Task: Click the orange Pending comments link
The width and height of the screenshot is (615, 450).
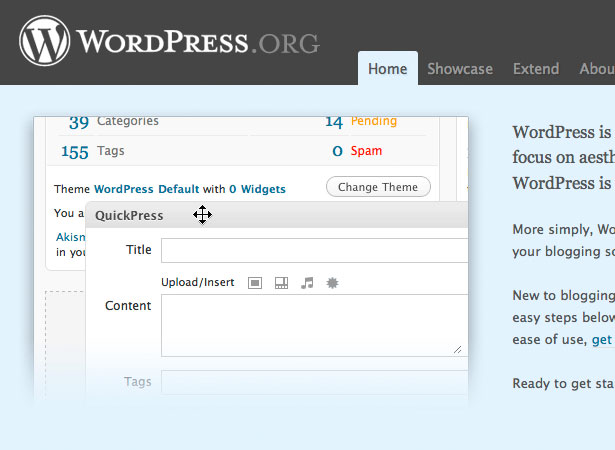Action: pyautogui.click(x=374, y=121)
